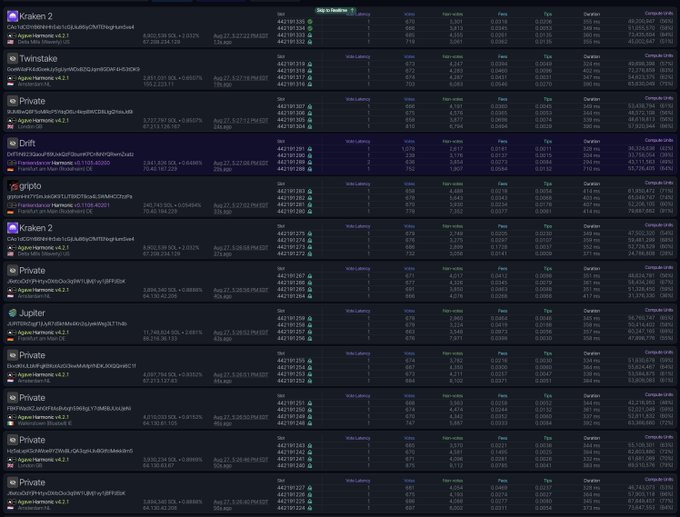Click the Agave client icon in Twinstake card

tap(12, 78)
